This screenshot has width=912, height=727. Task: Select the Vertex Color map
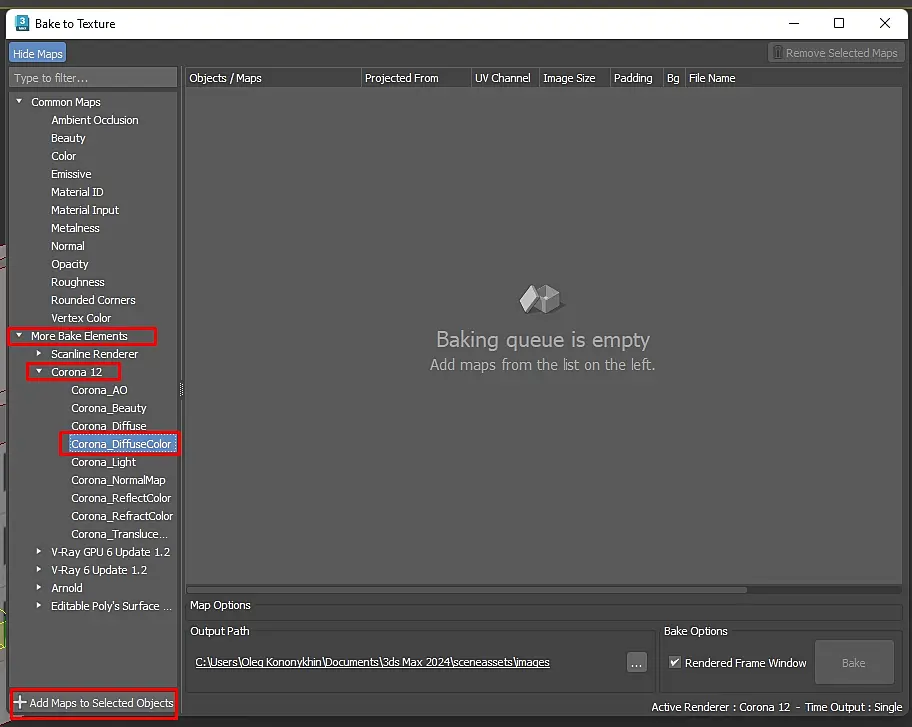(x=81, y=318)
